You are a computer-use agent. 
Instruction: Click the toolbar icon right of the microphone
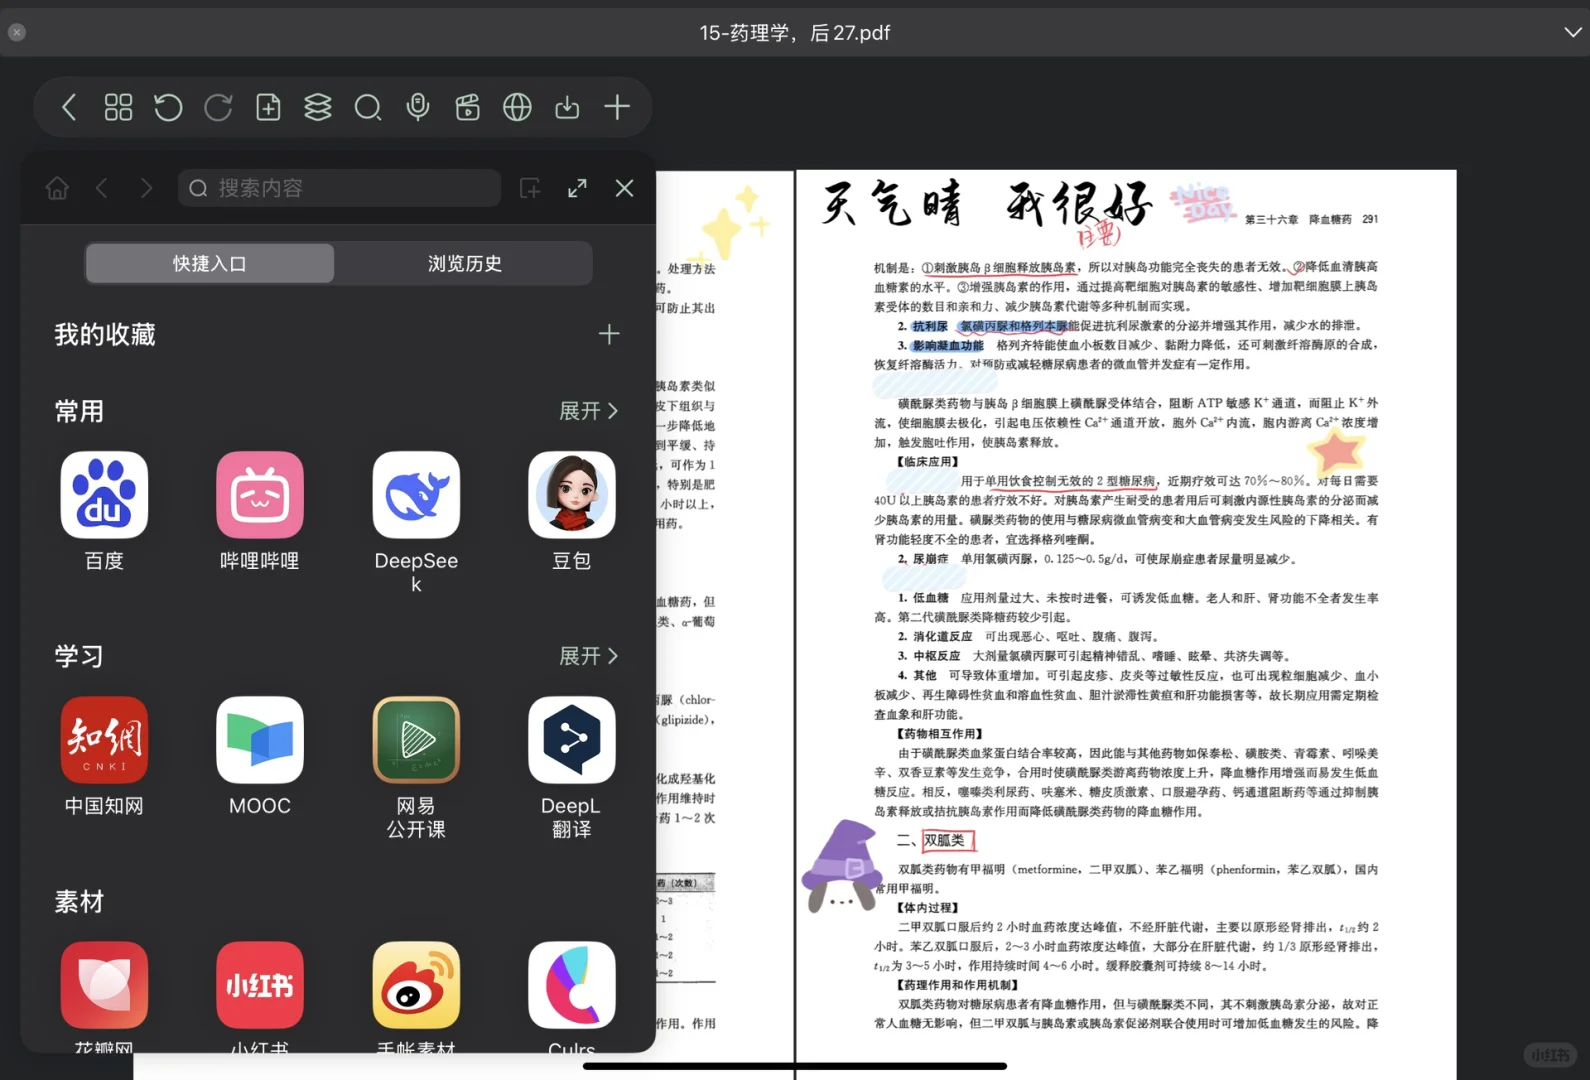coord(467,107)
